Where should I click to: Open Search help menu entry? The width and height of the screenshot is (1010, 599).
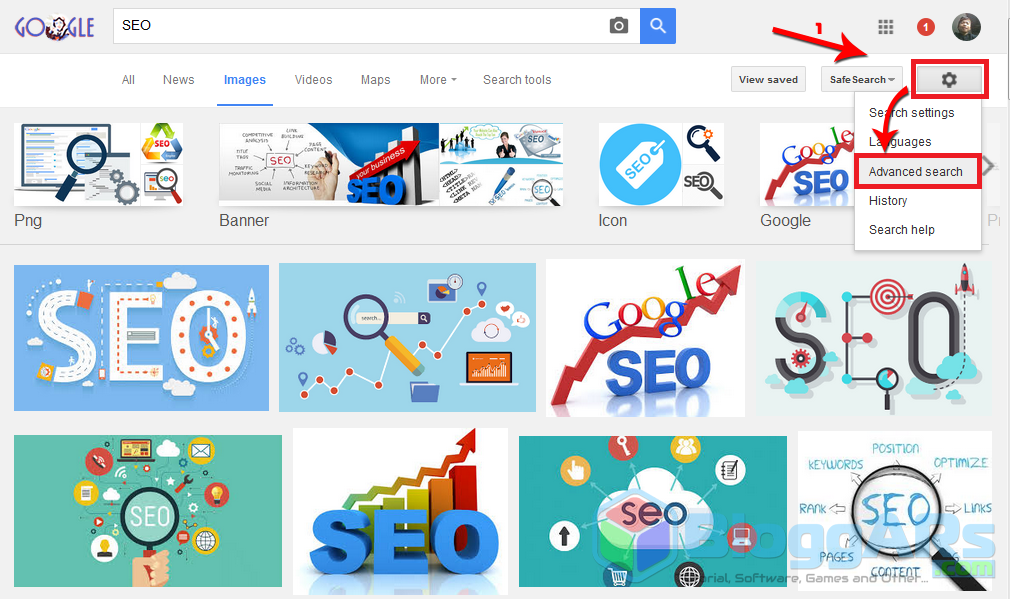(x=901, y=230)
